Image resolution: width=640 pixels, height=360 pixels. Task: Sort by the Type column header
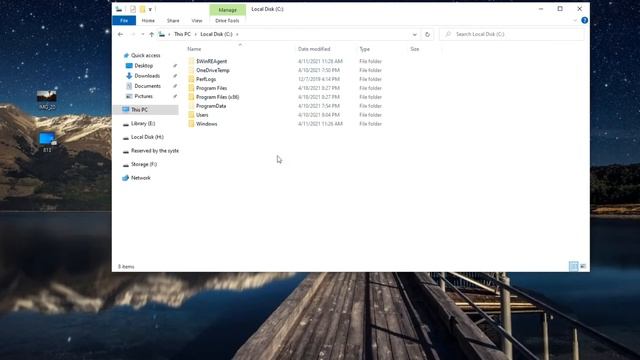364,49
